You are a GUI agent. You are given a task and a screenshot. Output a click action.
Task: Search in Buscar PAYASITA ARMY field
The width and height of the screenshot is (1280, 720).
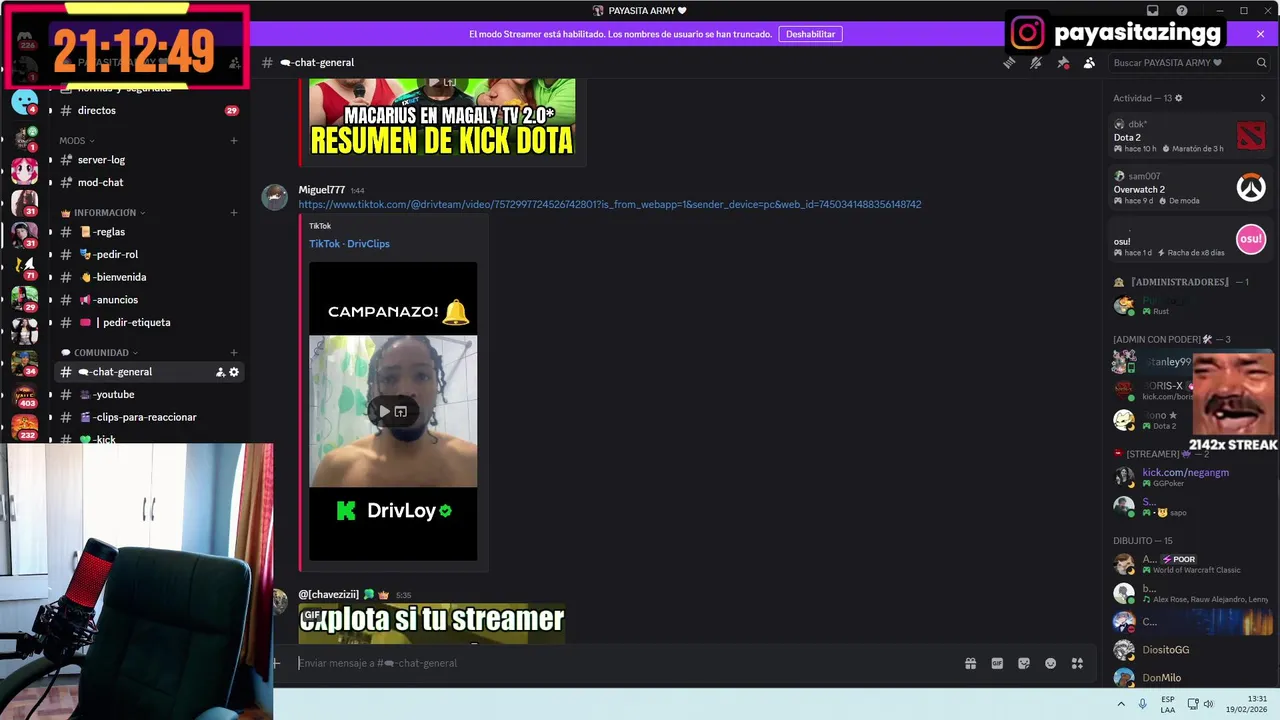[1189, 62]
